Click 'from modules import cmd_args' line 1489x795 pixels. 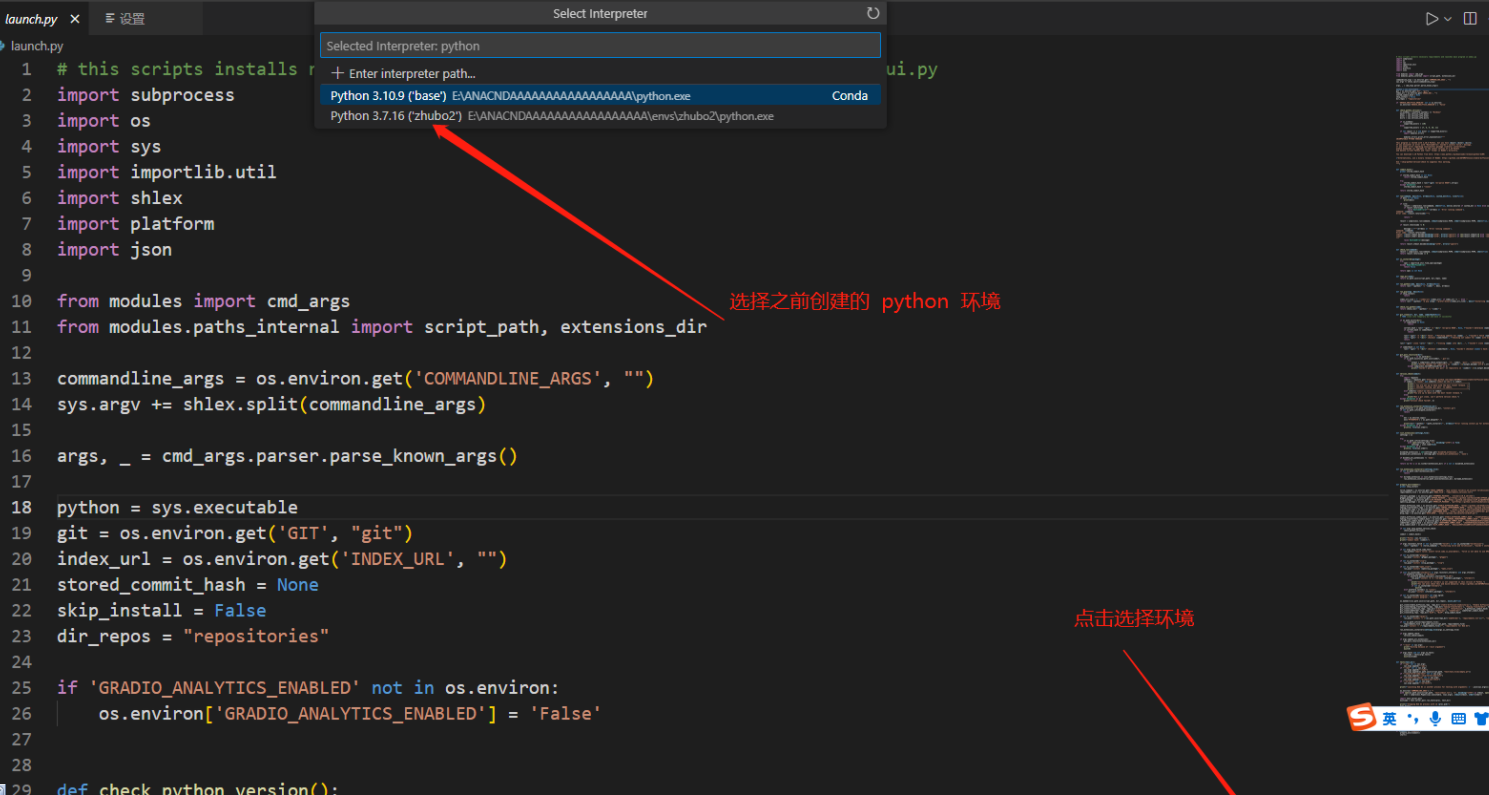204,301
